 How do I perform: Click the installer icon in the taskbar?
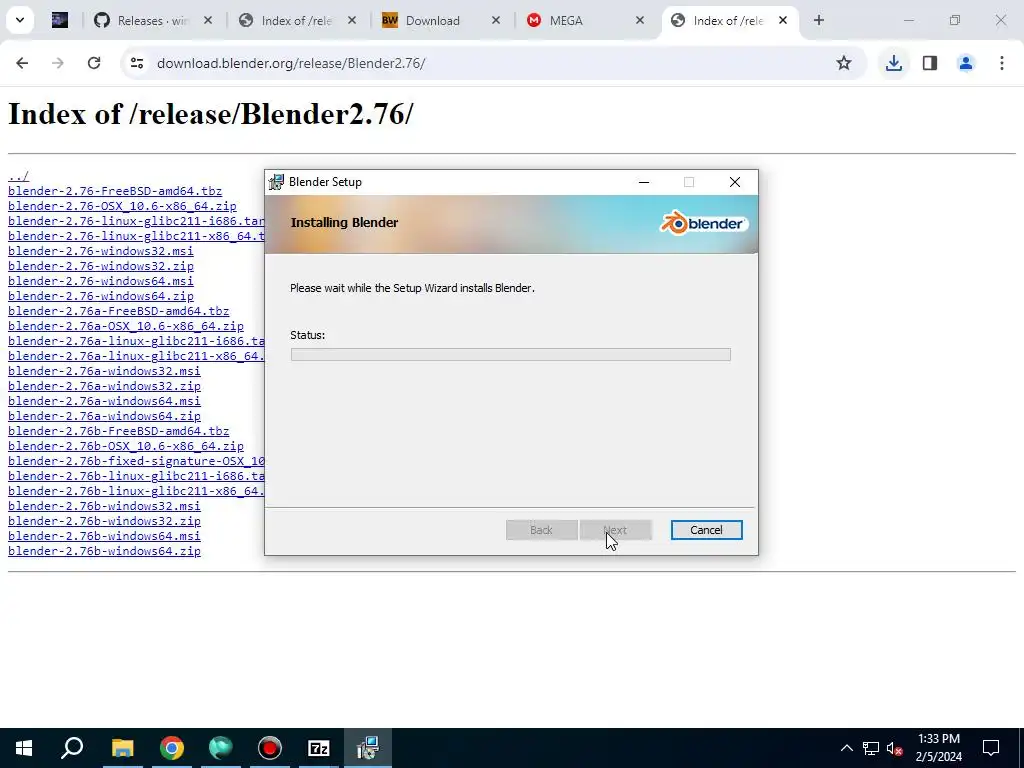pos(368,748)
